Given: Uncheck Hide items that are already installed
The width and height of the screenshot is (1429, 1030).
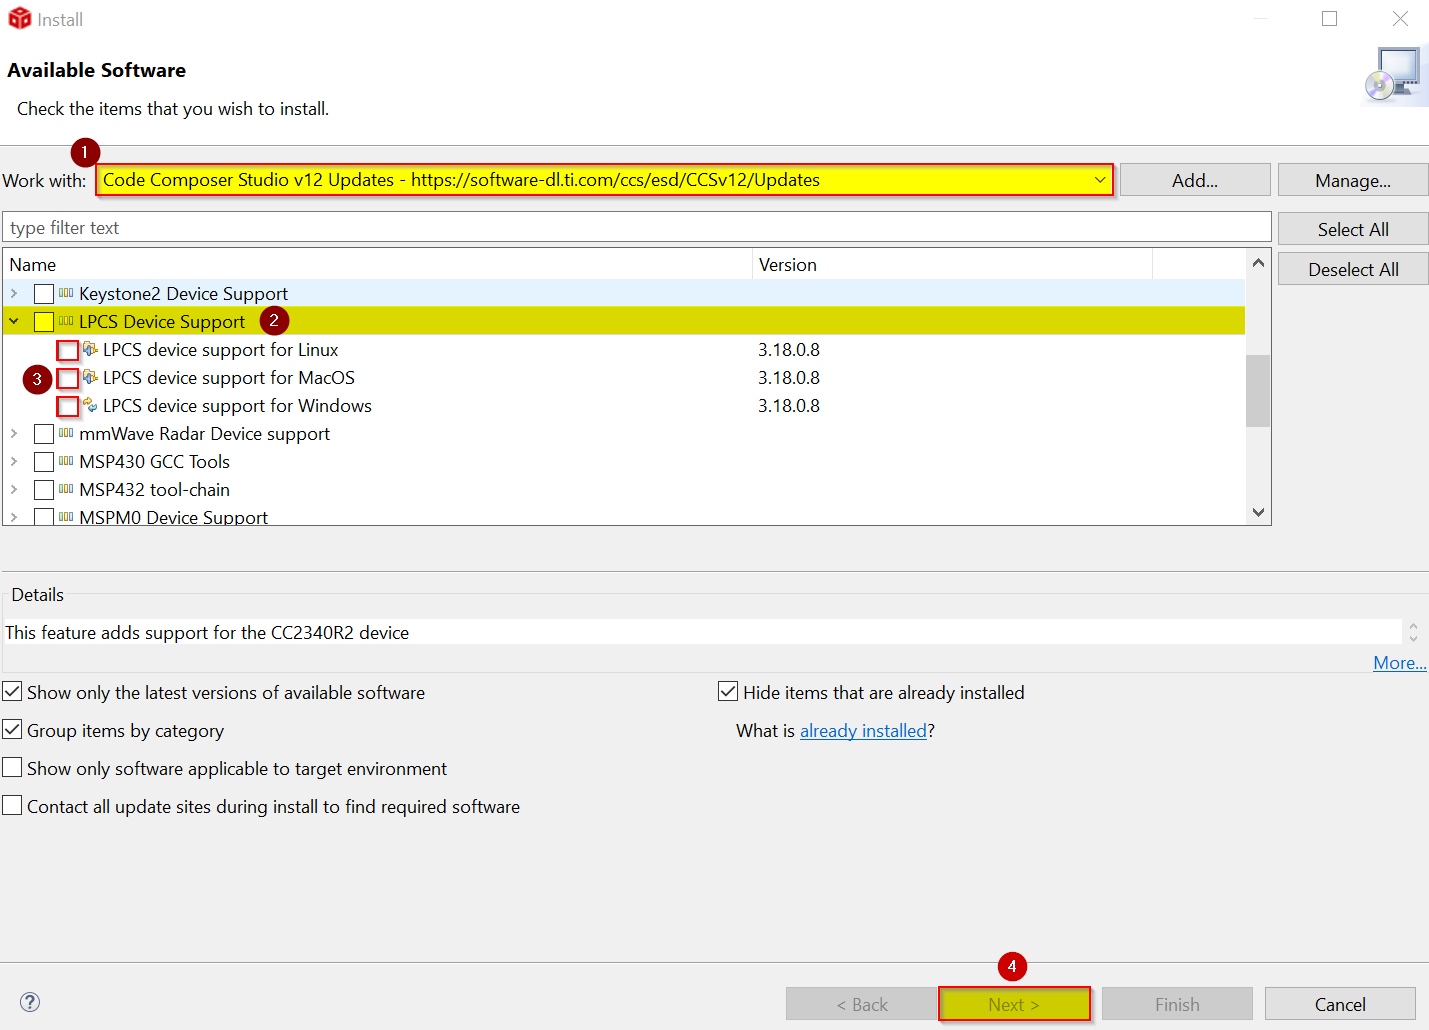Looking at the screenshot, I should pyautogui.click(x=728, y=691).
